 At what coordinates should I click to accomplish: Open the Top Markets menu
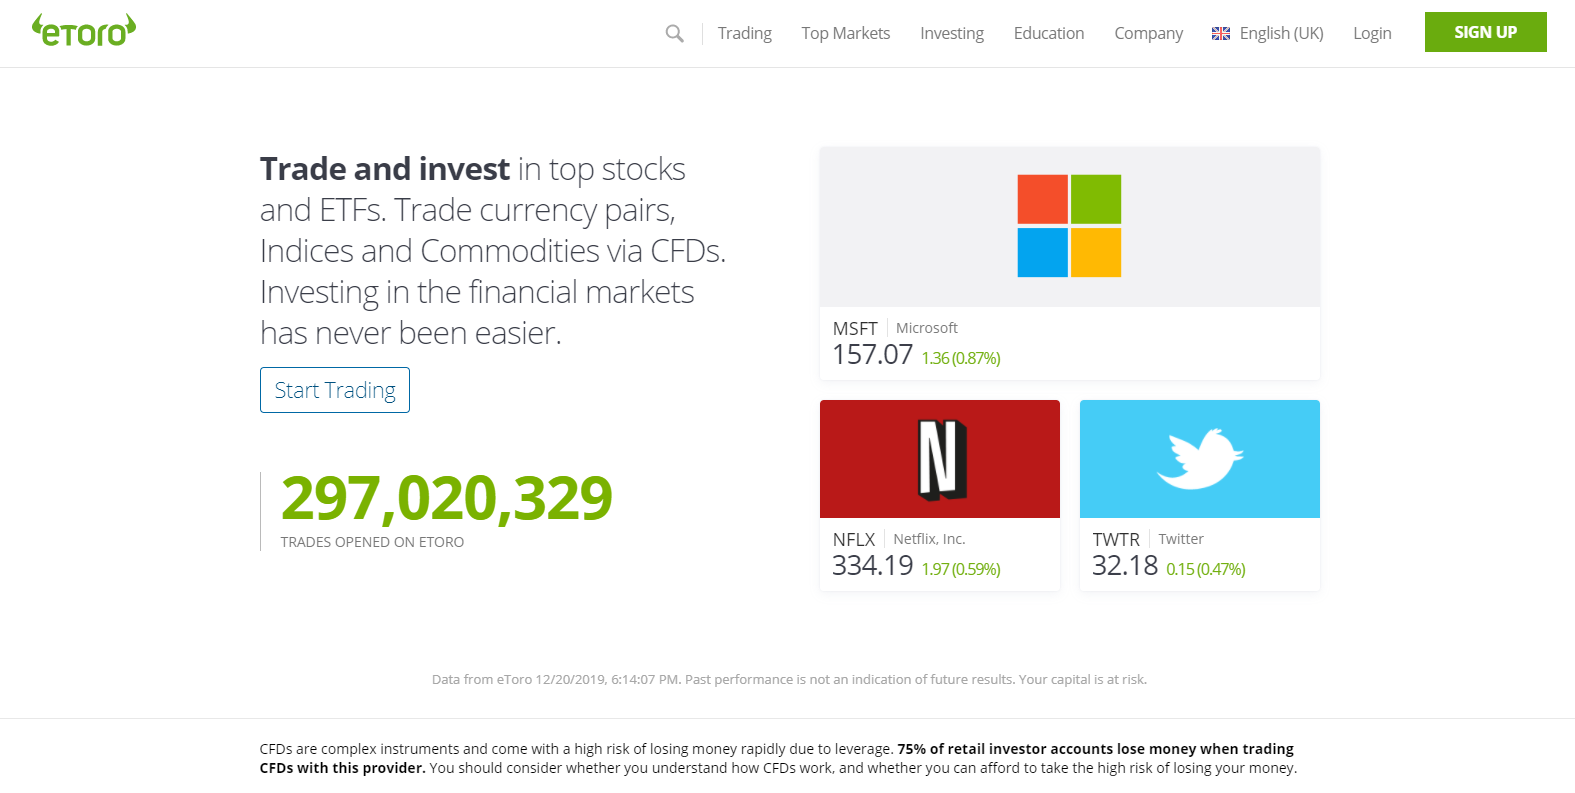click(x=845, y=33)
